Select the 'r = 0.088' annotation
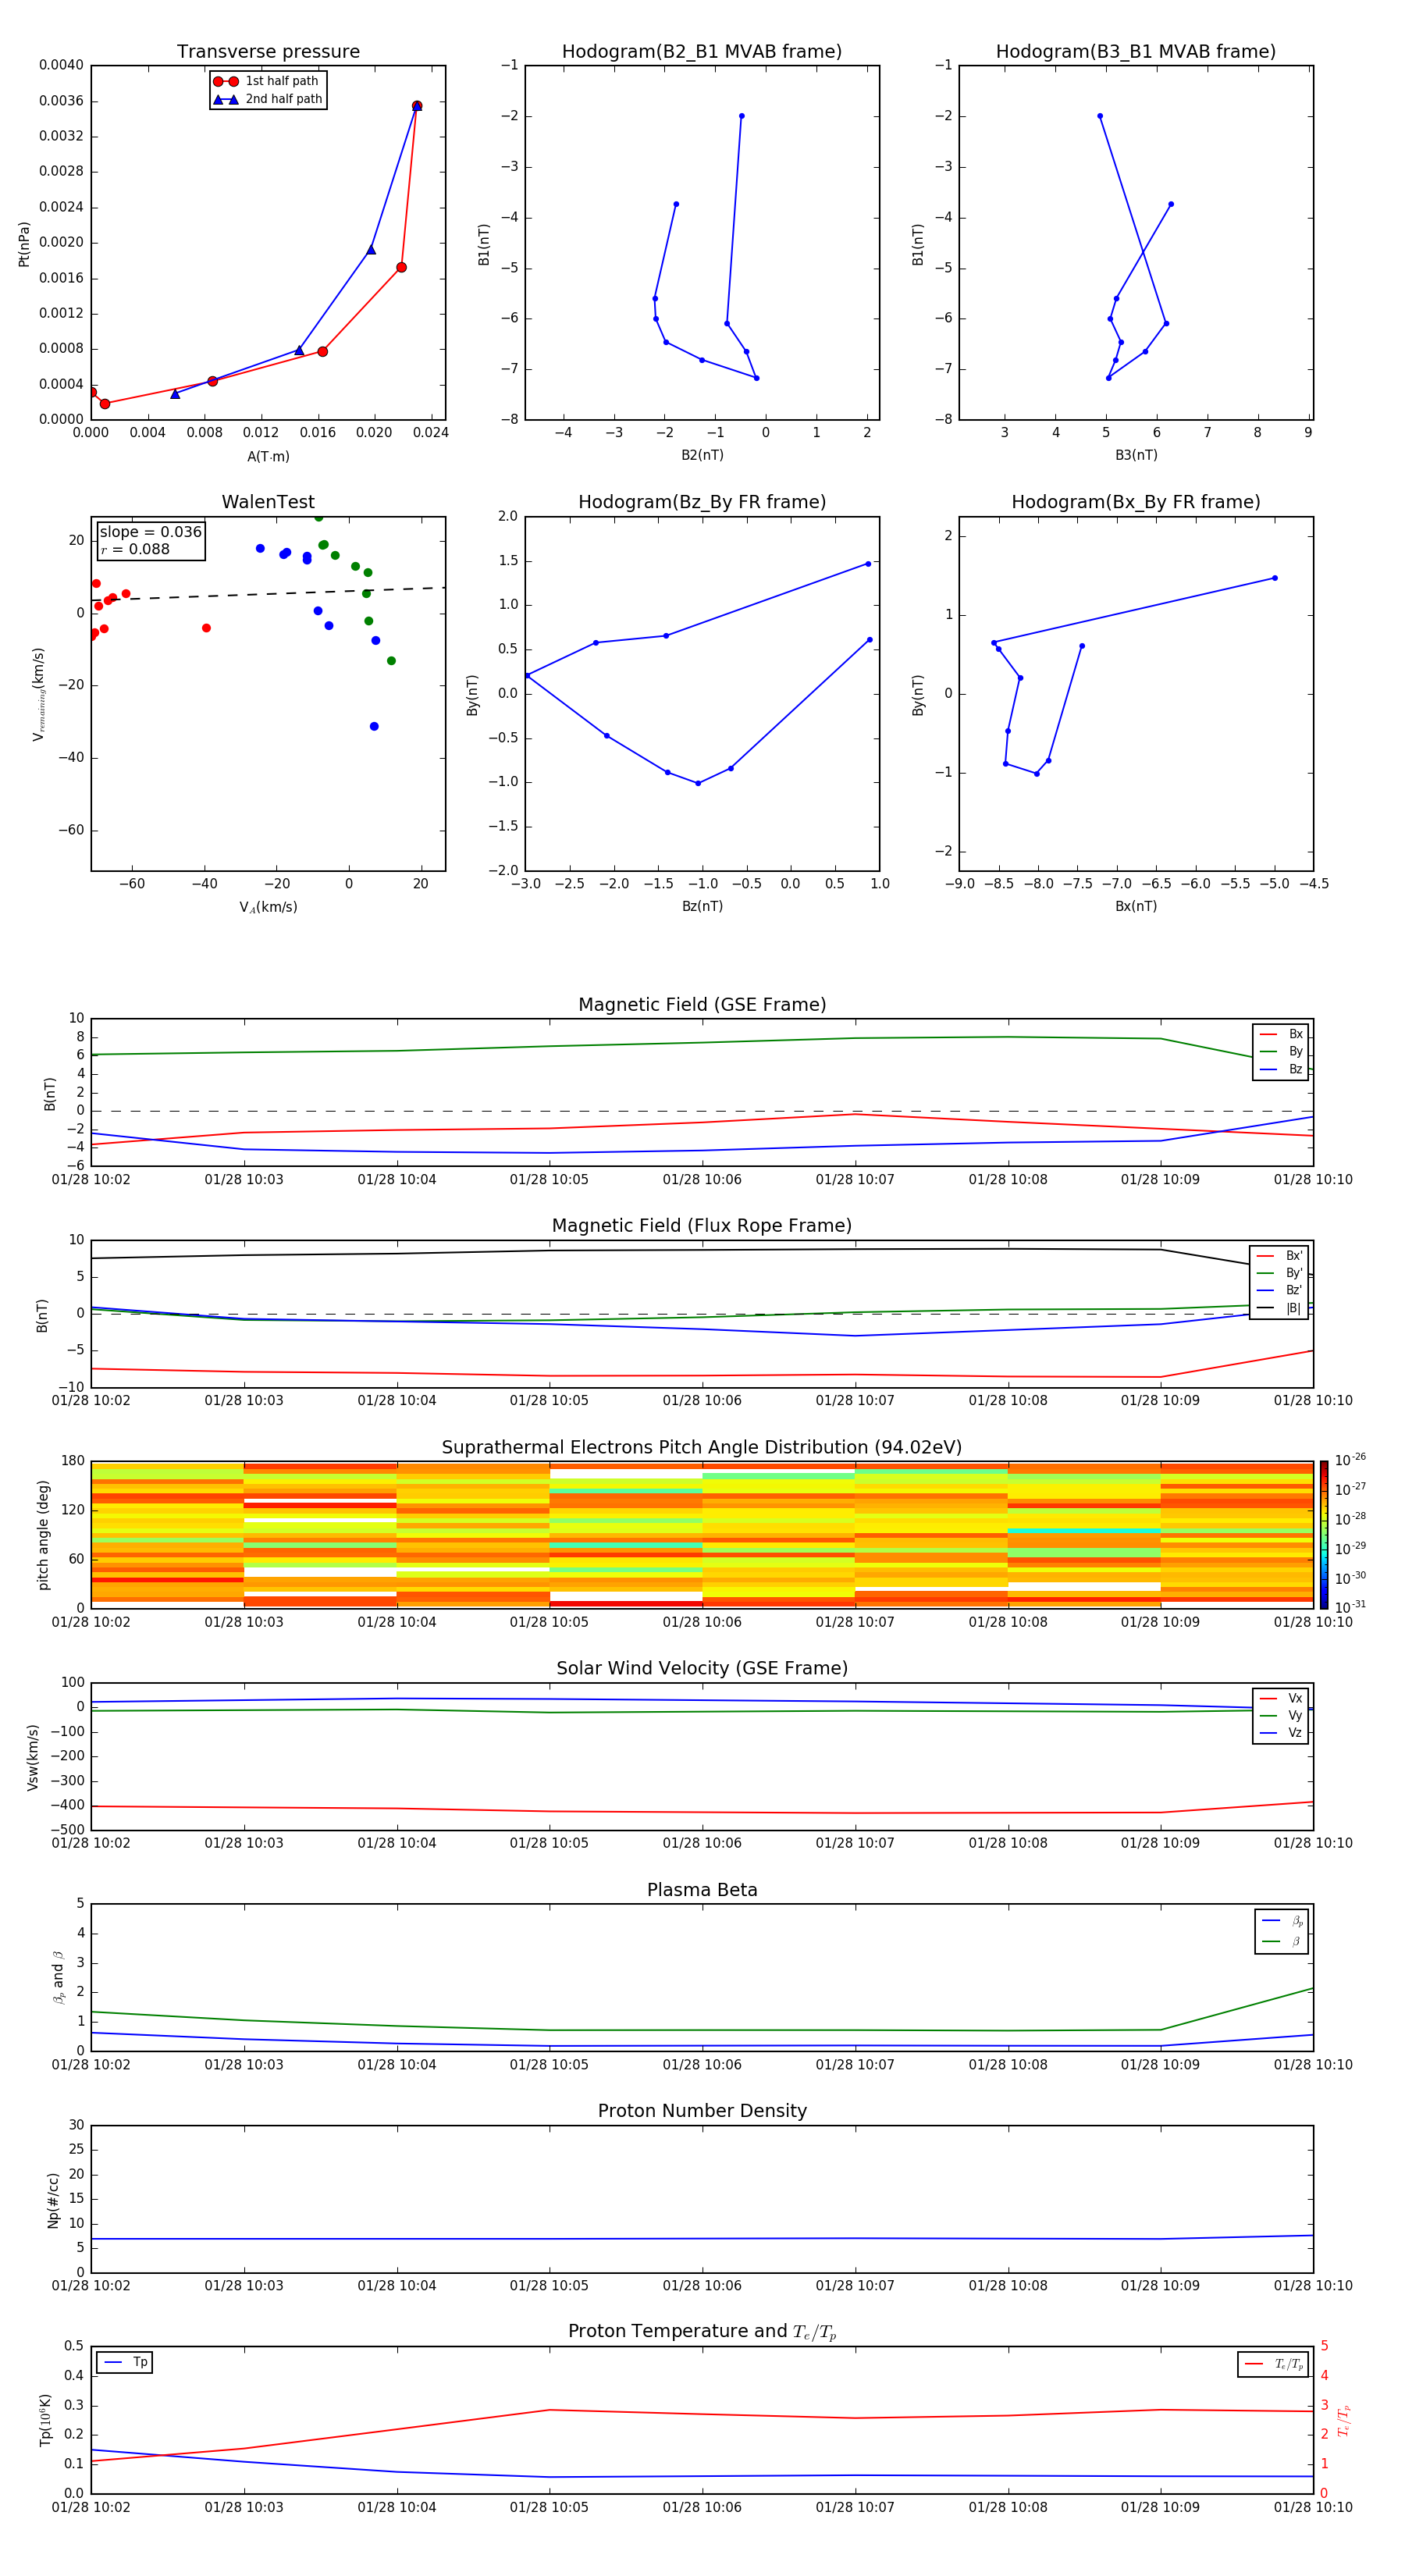This screenshot has width=1405, height=2576. [x=135, y=549]
